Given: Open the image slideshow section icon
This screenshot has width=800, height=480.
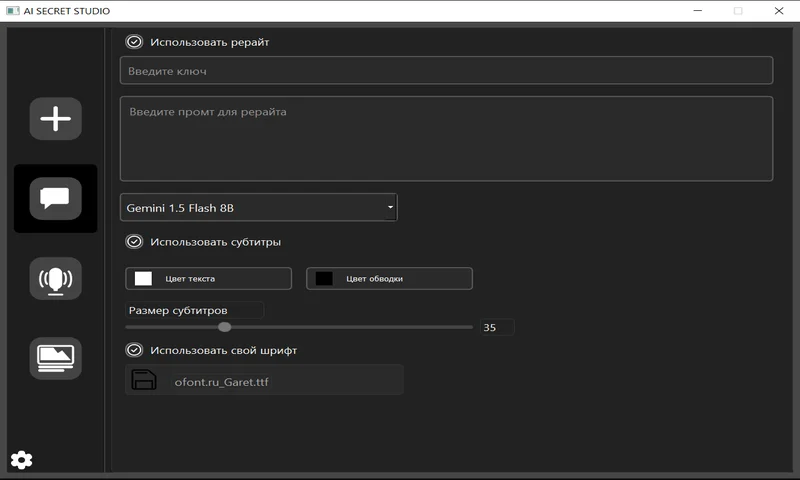Looking at the screenshot, I should pyautogui.click(x=56, y=358).
